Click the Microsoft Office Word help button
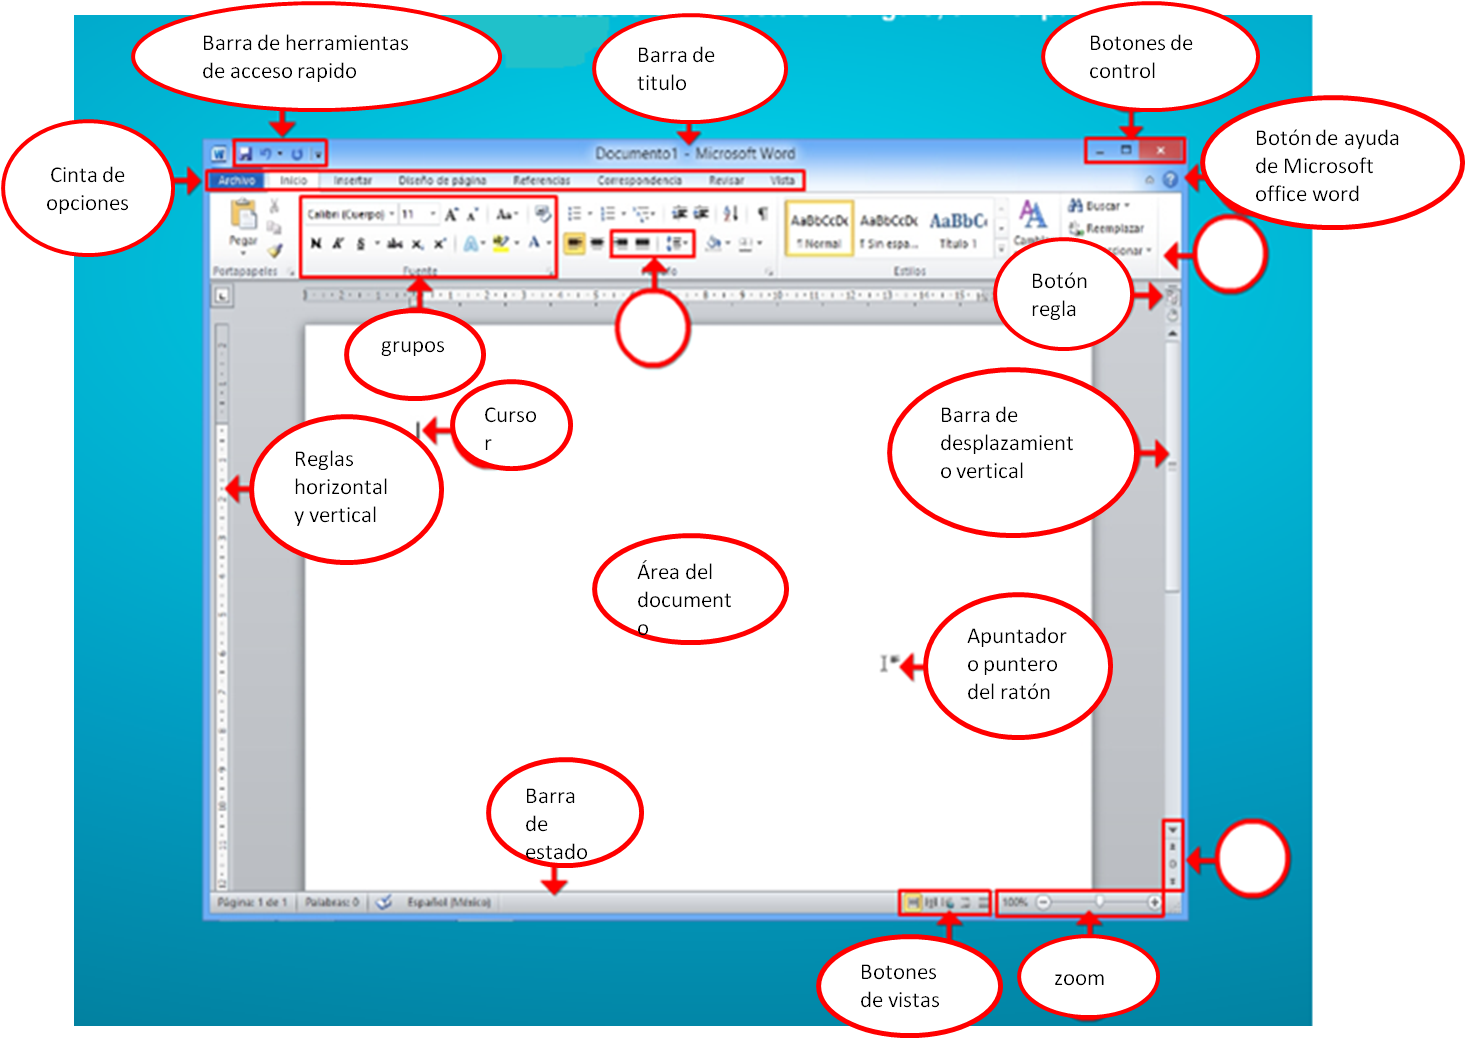The width and height of the screenshot is (1466, 1039). point(1171,180)
